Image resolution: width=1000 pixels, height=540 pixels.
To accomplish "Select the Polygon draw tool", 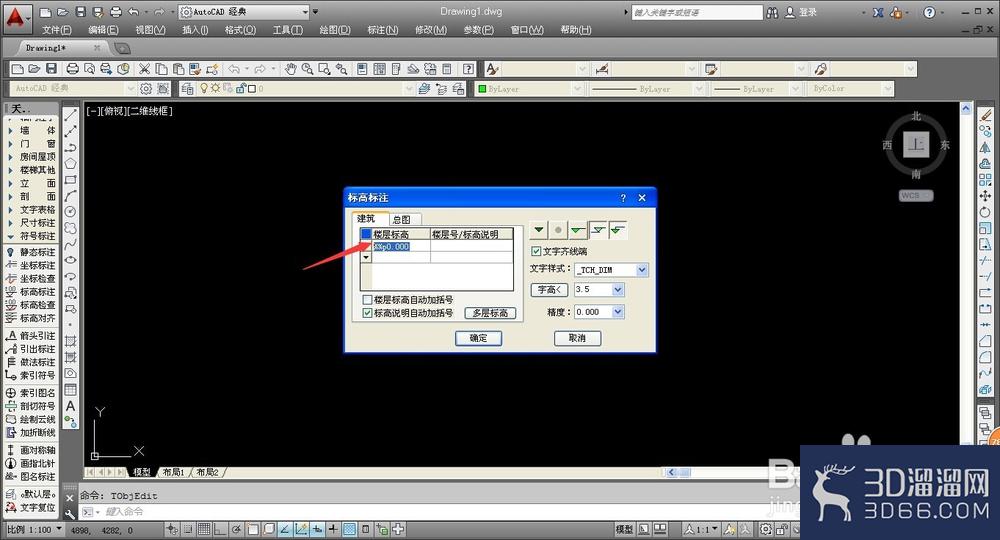I will point(71,164).
